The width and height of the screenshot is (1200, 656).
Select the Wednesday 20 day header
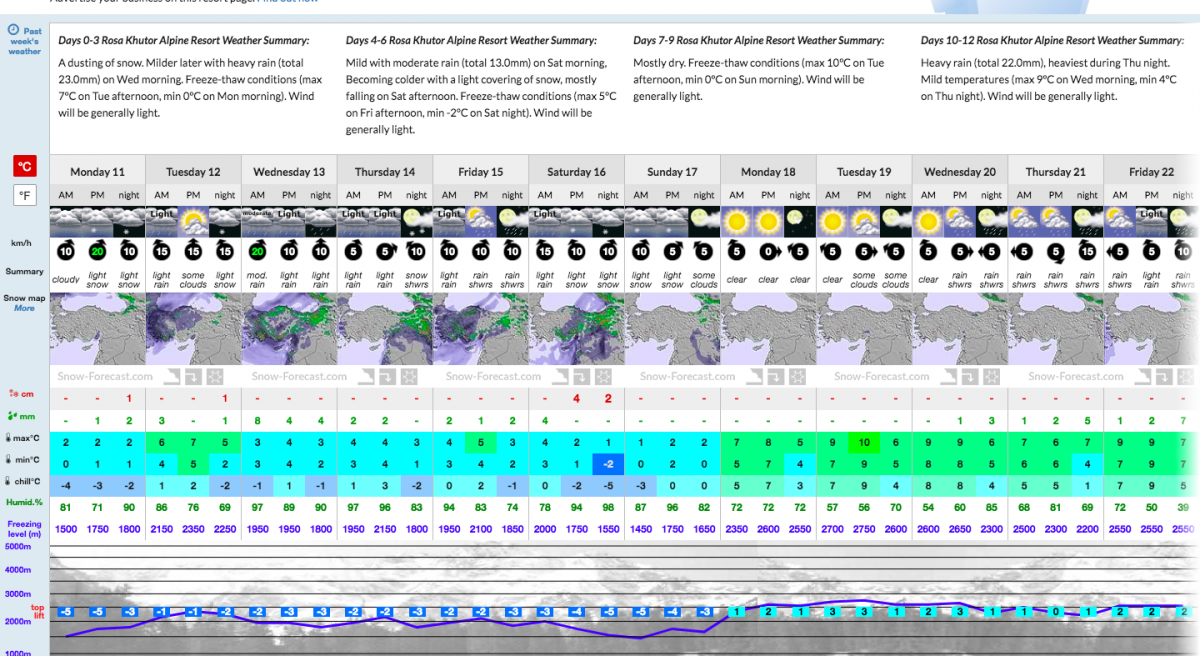pos(960,172)
